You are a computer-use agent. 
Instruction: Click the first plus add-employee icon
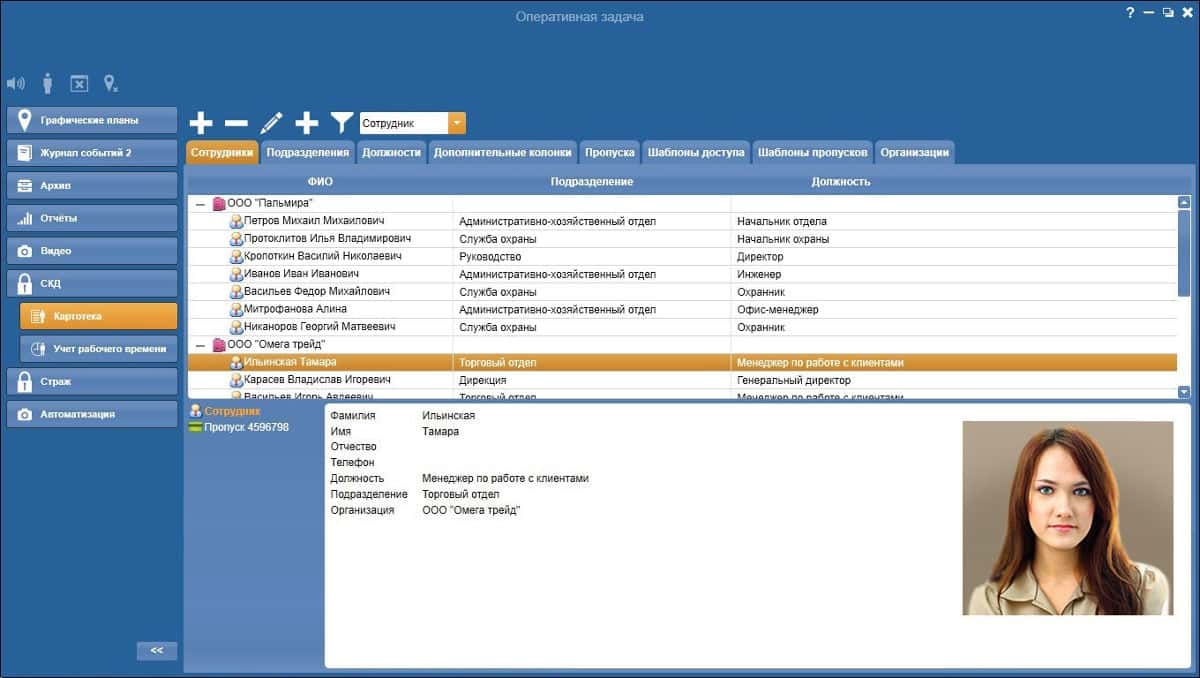[201, 123]
